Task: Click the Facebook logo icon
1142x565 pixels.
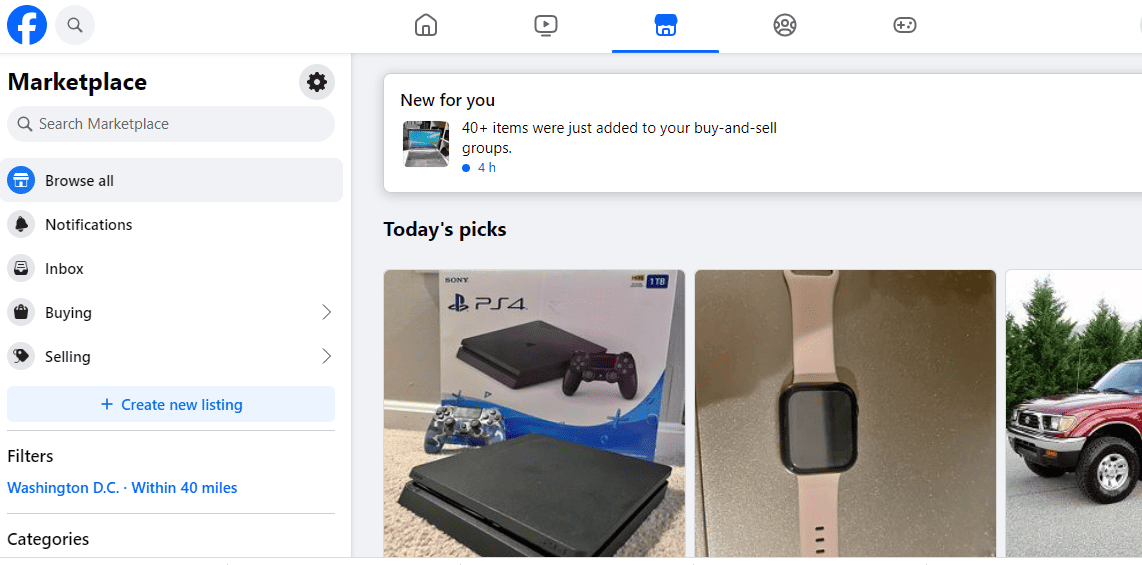Action: point(27,25)
